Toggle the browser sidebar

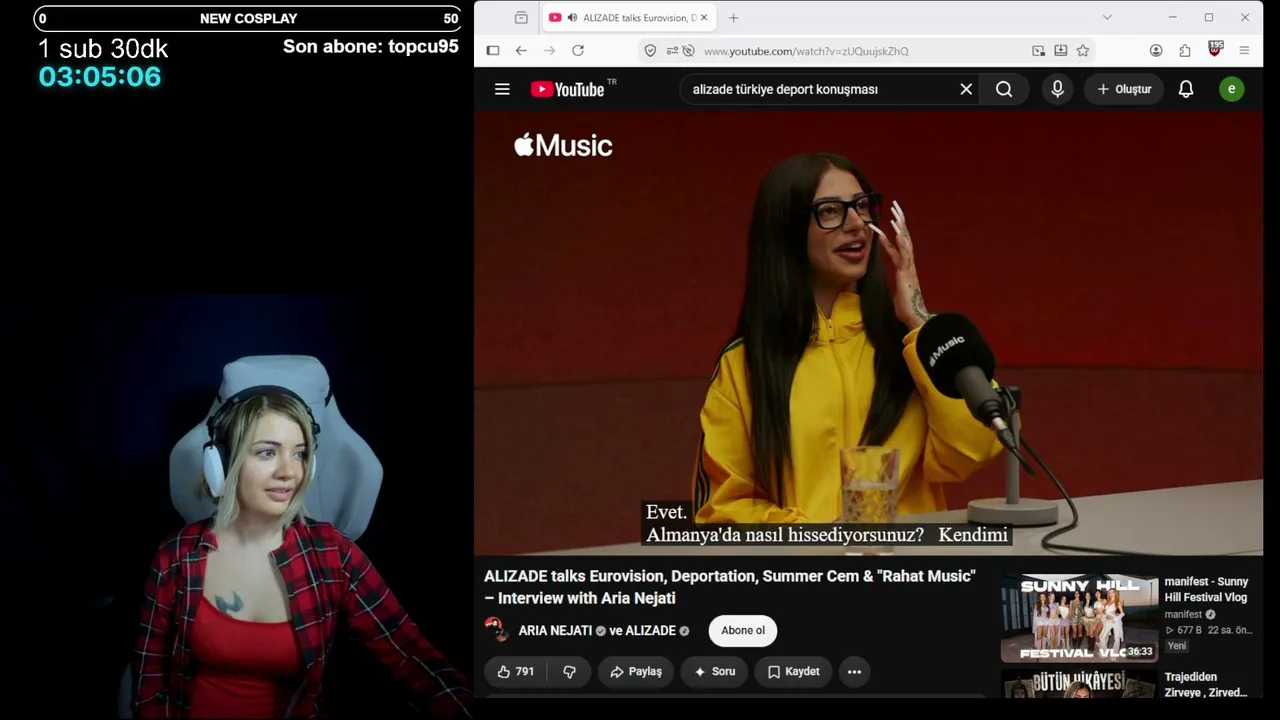pos(493,51)
